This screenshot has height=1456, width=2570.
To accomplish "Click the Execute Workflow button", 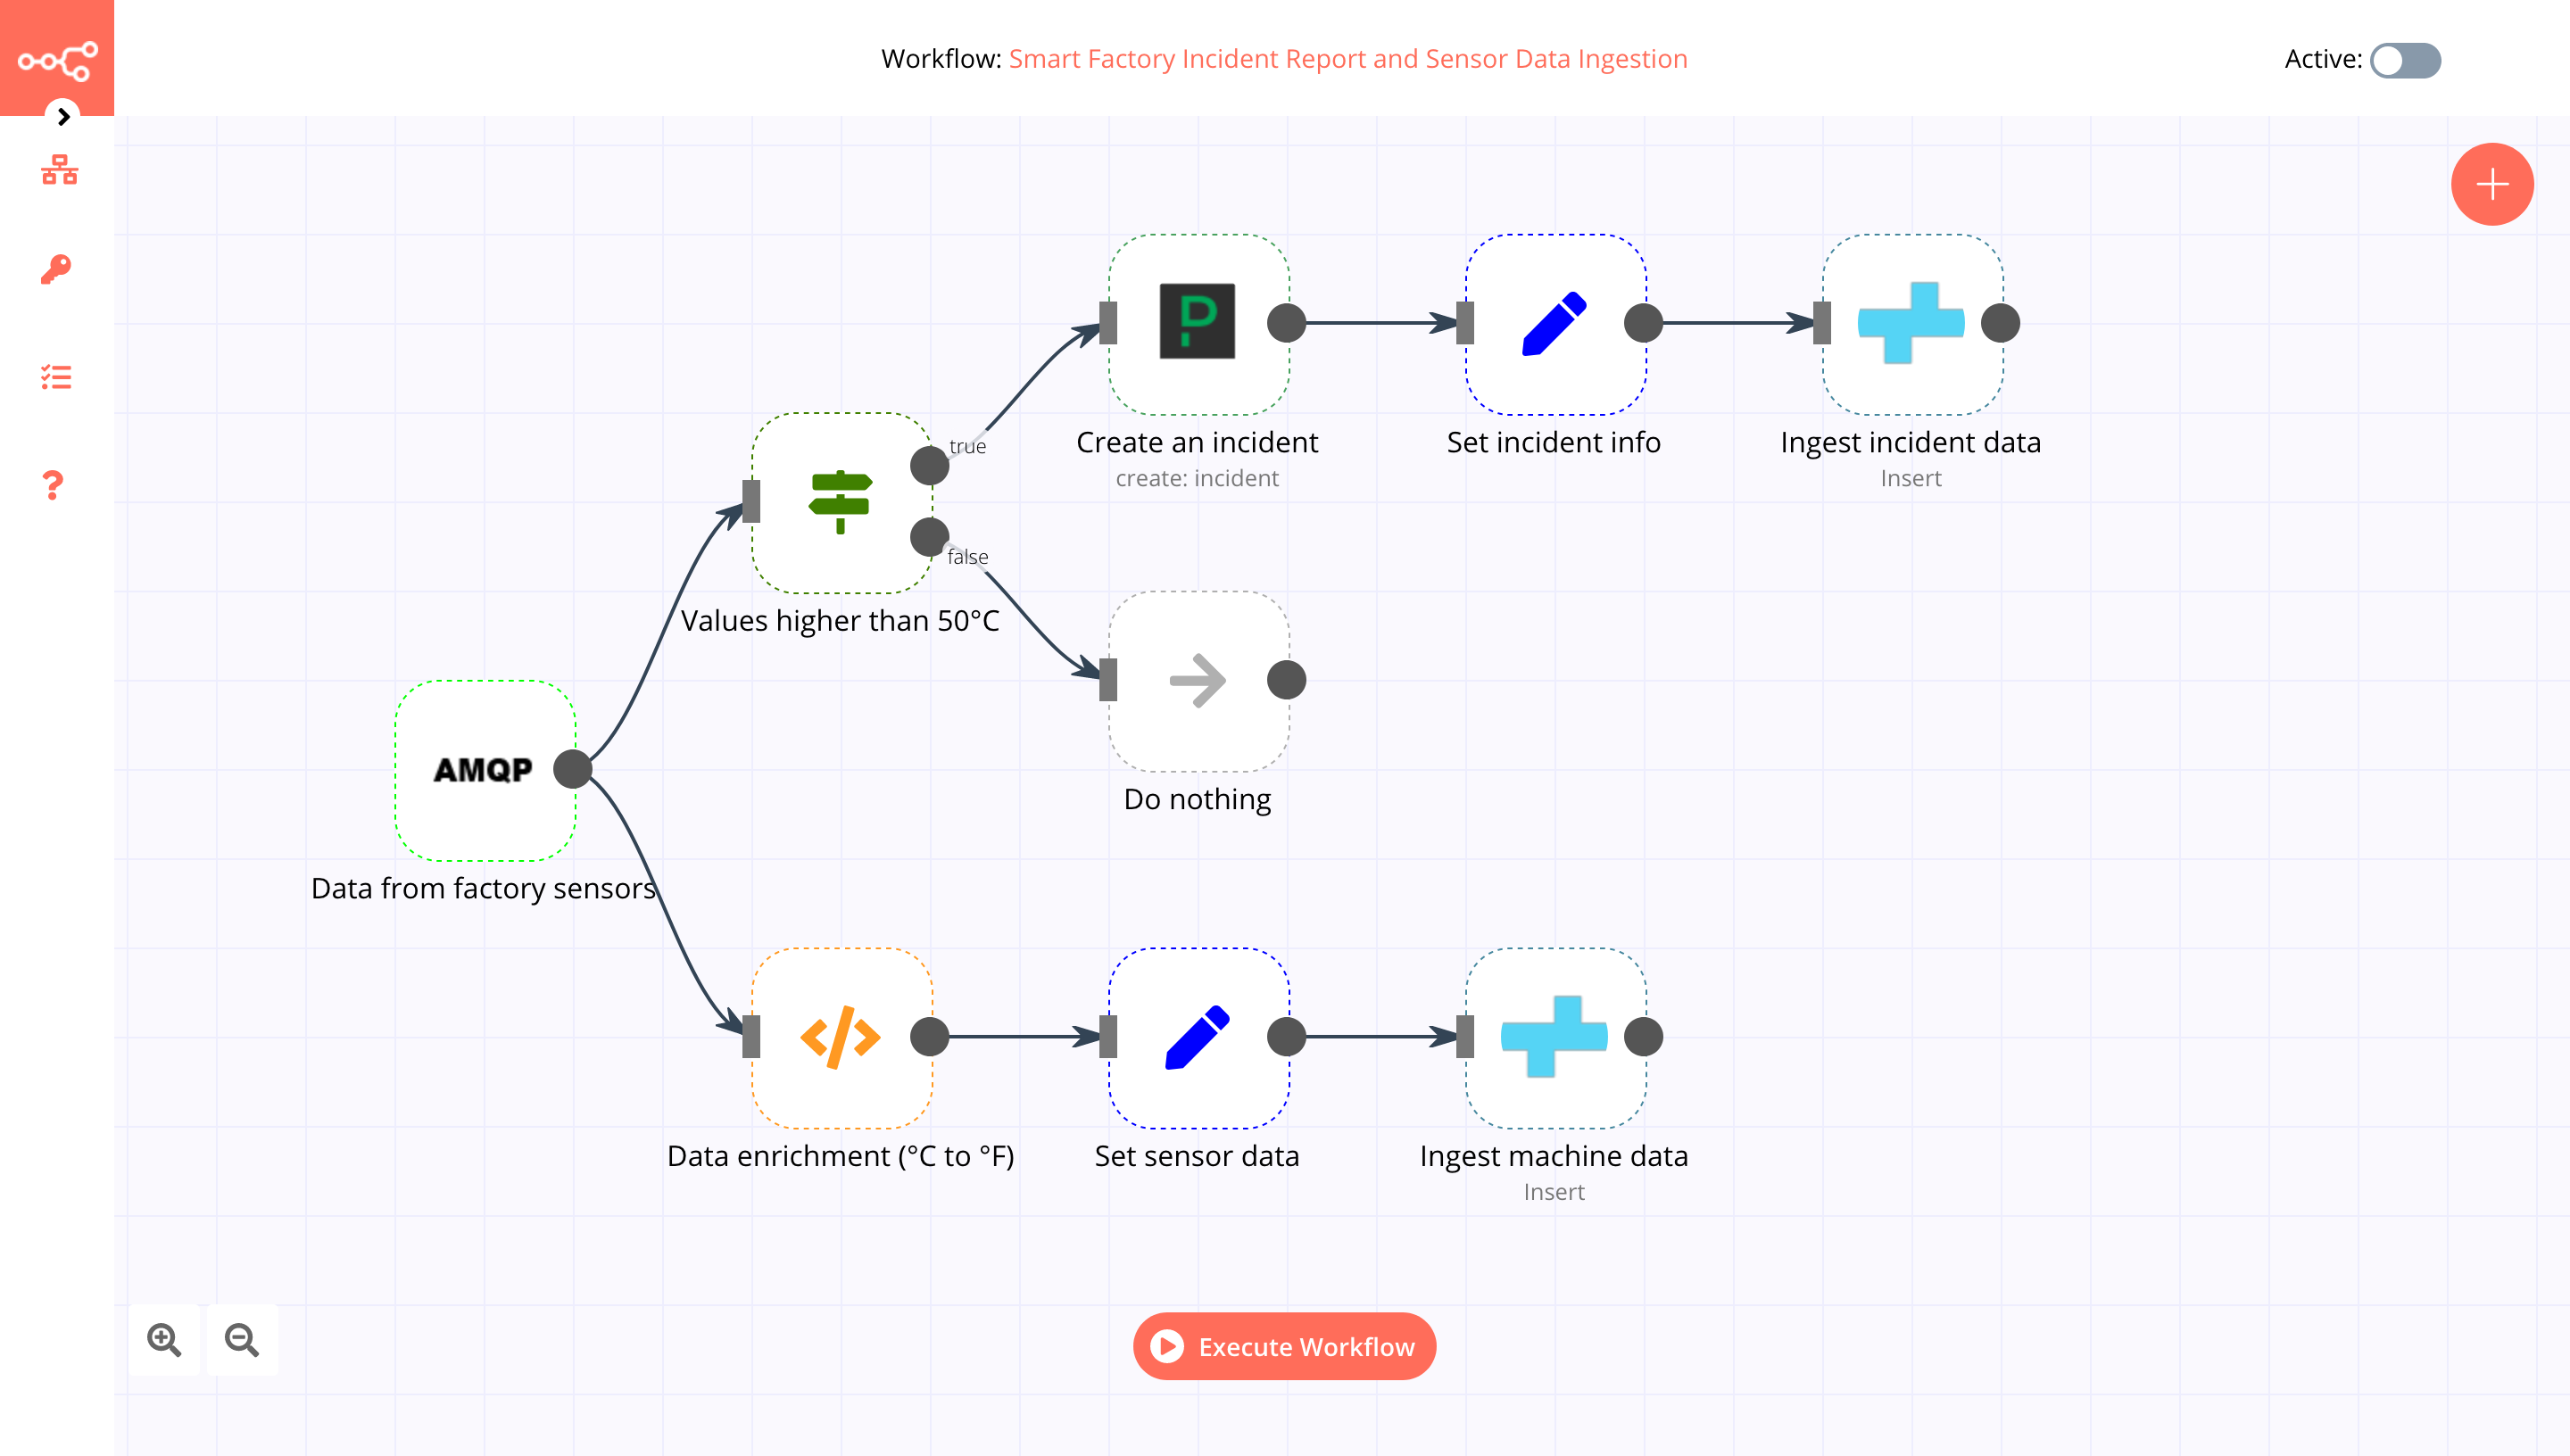I will (1285, 1346).
